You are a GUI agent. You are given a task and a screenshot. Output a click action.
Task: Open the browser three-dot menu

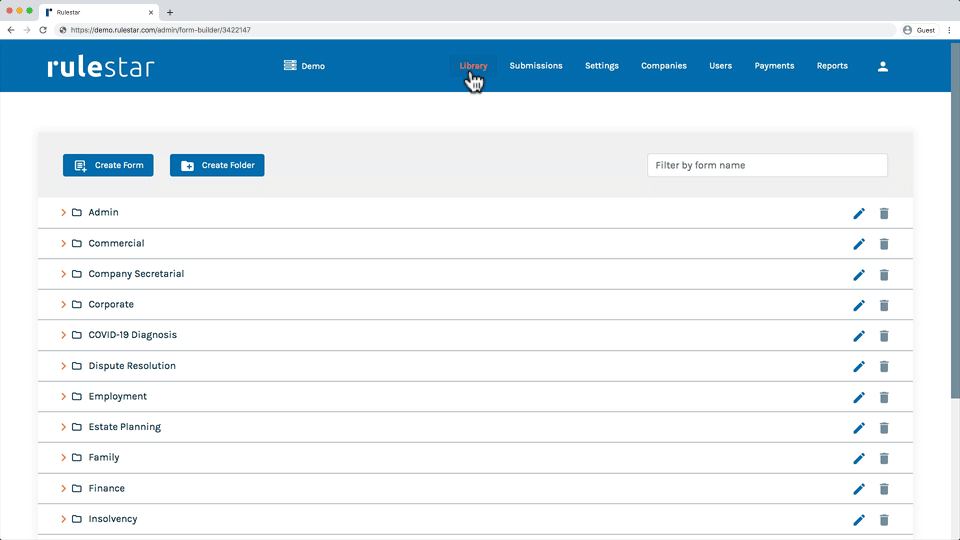950,30
